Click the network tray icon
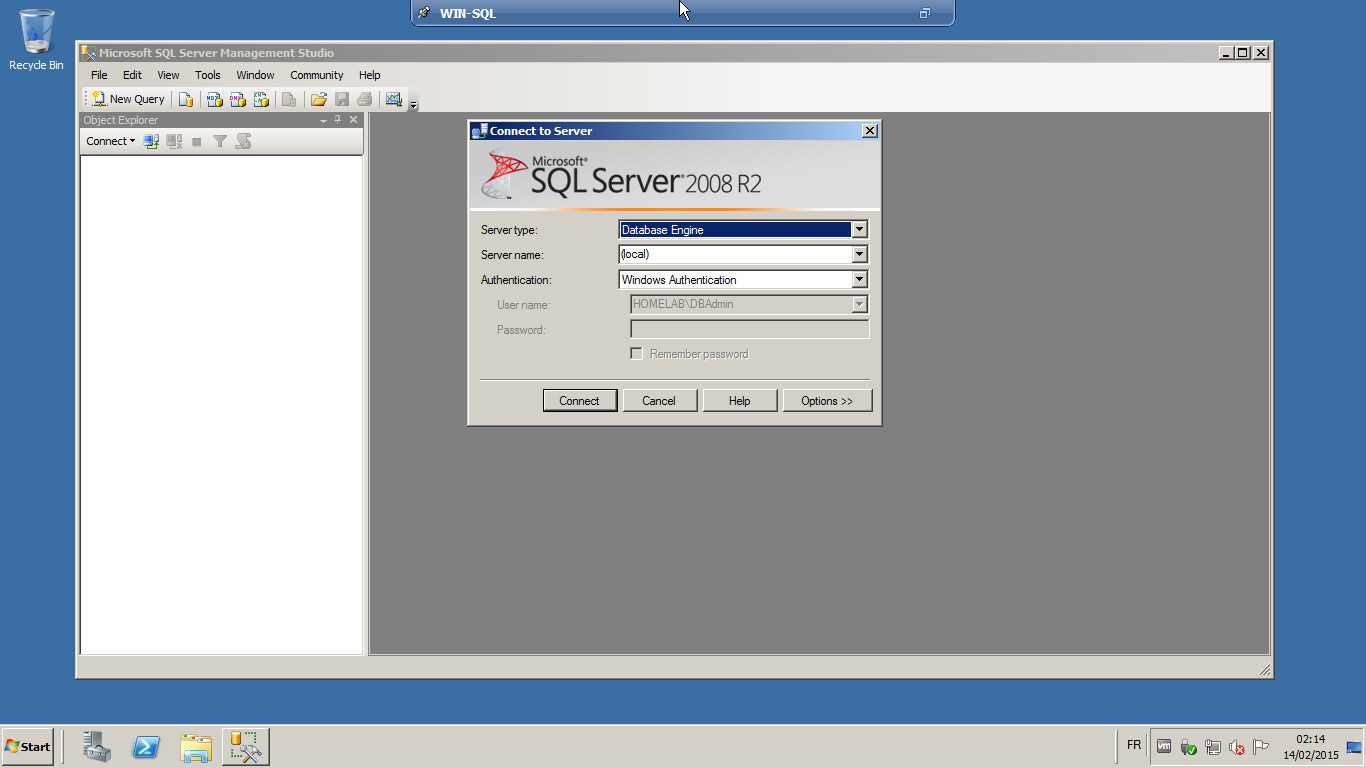This screenshot has height=768, width=1366. (x=1213, y=747)
